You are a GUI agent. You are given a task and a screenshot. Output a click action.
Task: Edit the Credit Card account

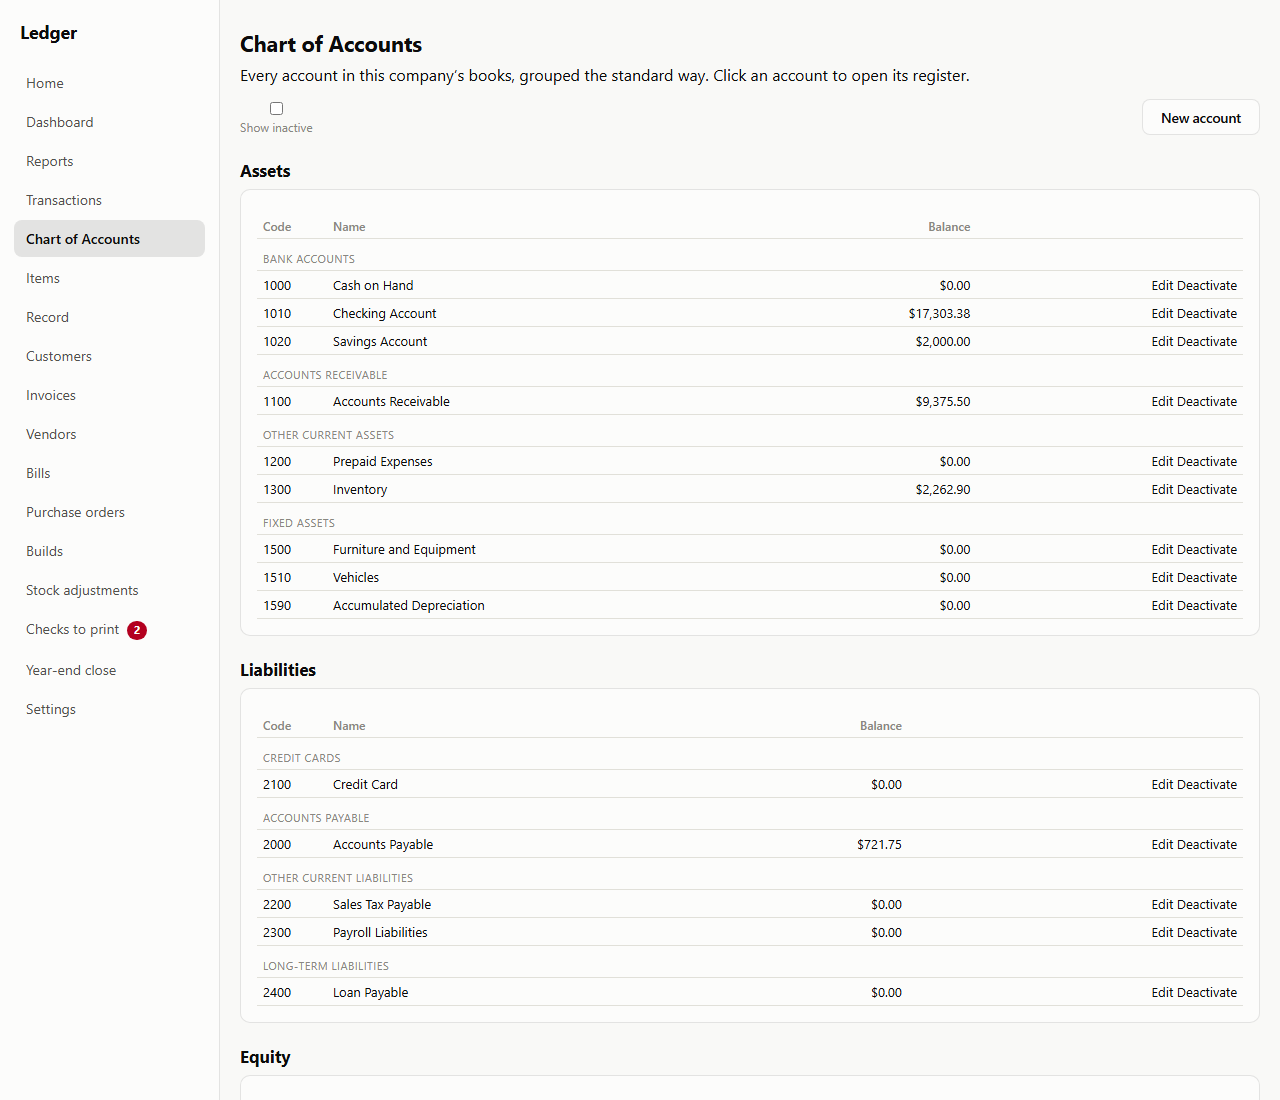(1162, 784)
